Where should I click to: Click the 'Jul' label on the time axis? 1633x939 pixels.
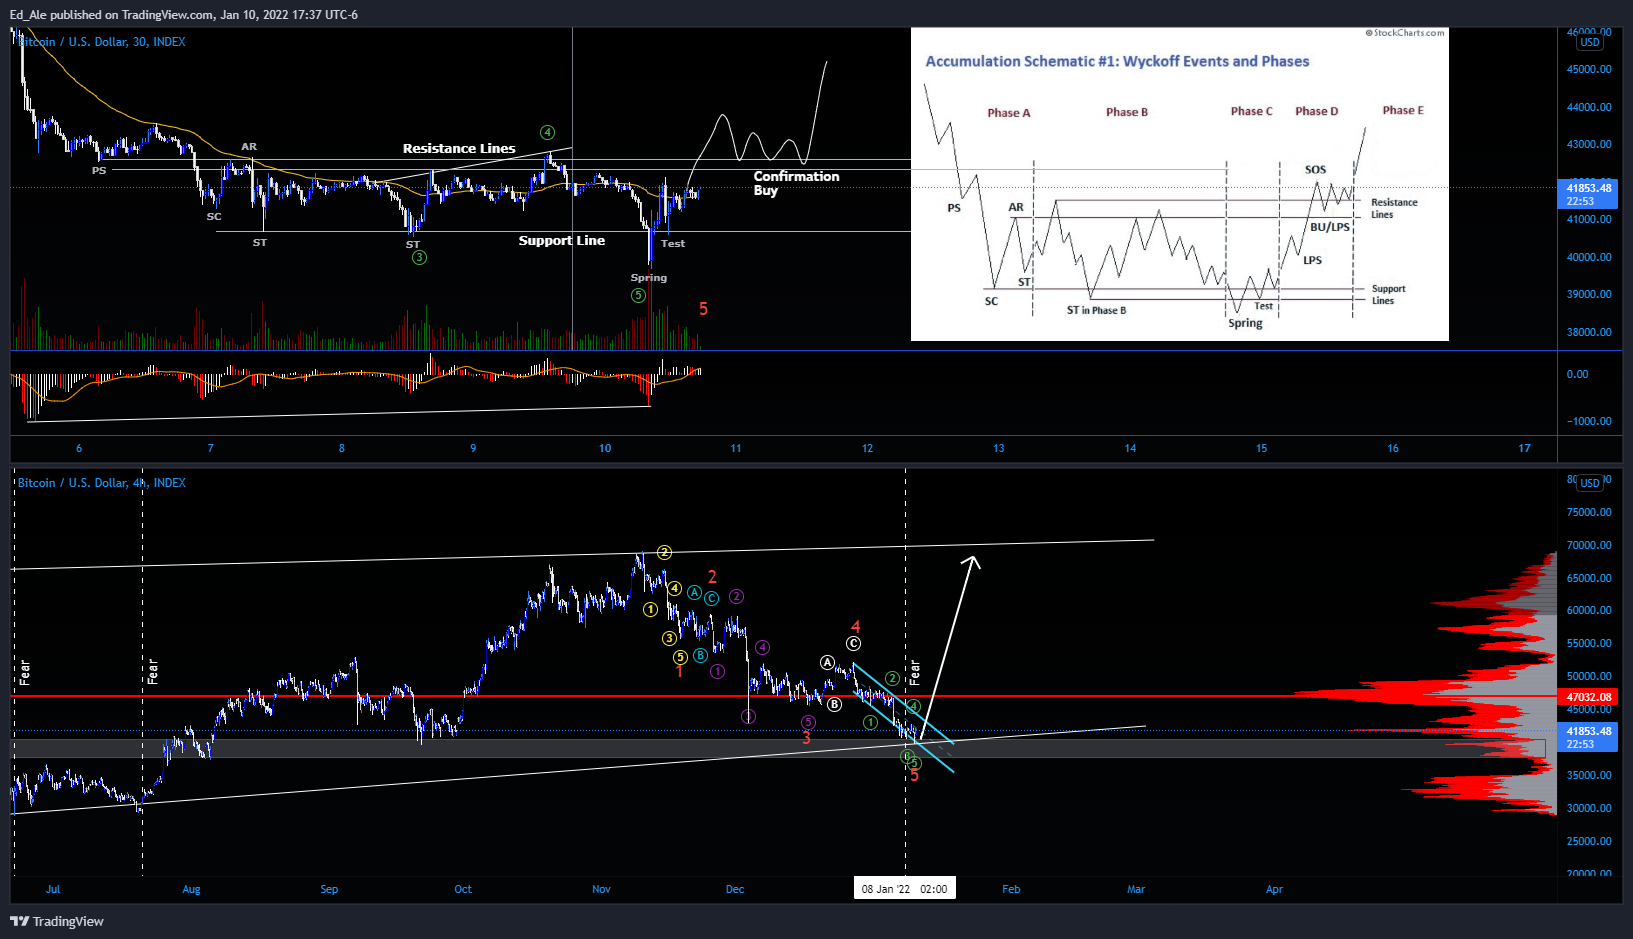(53, 889)
